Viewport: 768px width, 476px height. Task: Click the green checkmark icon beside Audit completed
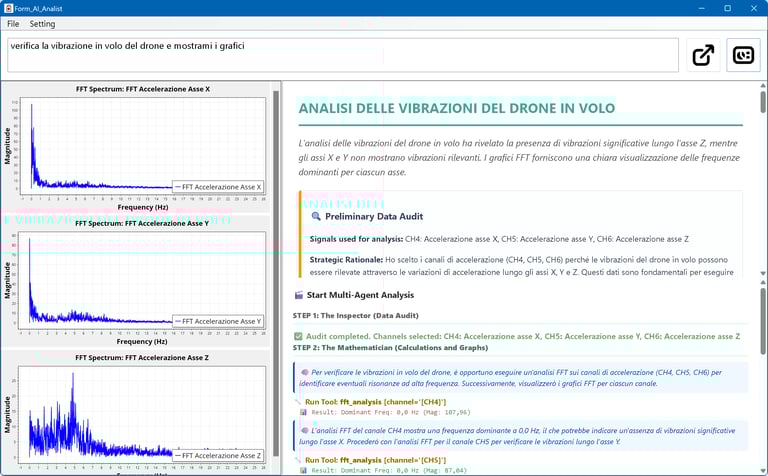[x=298, y=336]
